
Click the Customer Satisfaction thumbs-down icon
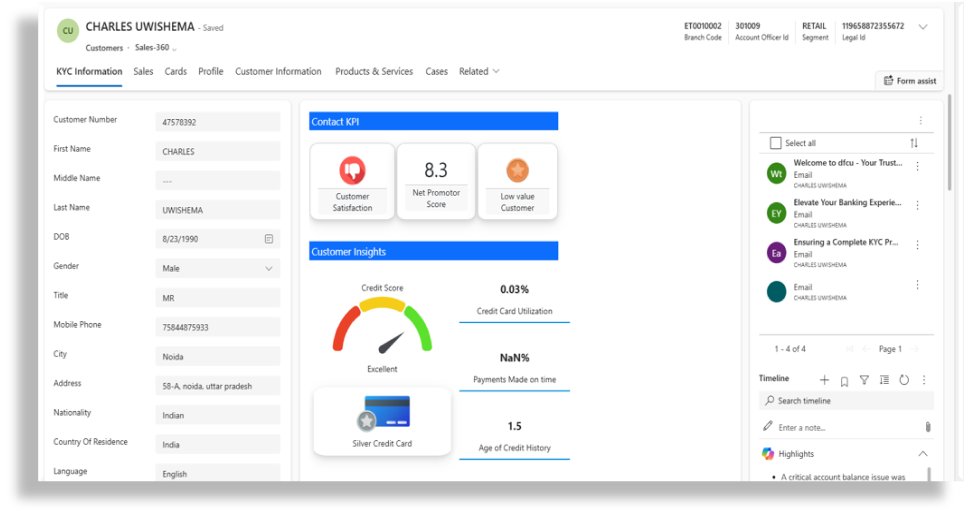pos(352,170)
